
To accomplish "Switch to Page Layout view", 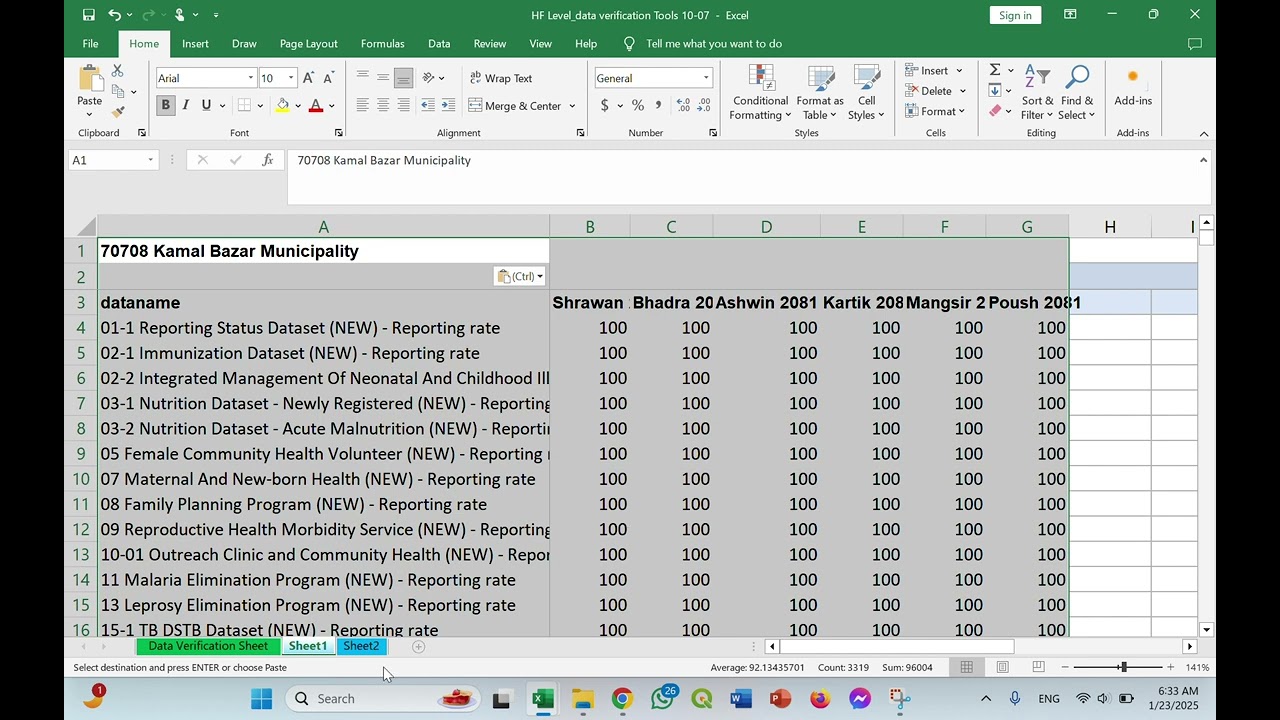I will (1002, 667).
